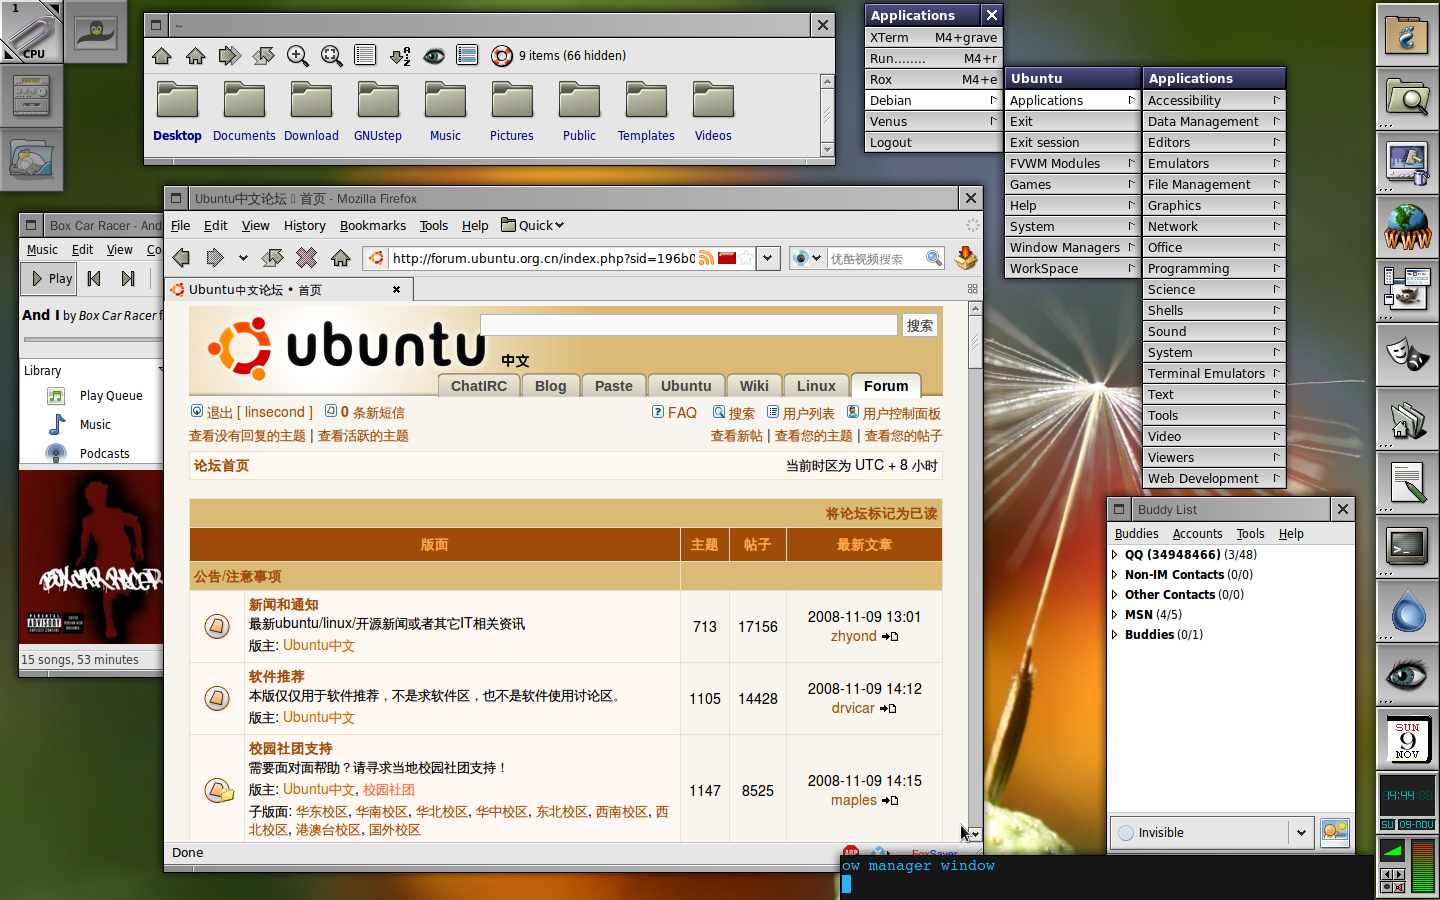Image resolution: width=1440 pixels, height=900 pixels.
Task: Sort files A-Z in file manager toolbar
Action: point(400,56)
